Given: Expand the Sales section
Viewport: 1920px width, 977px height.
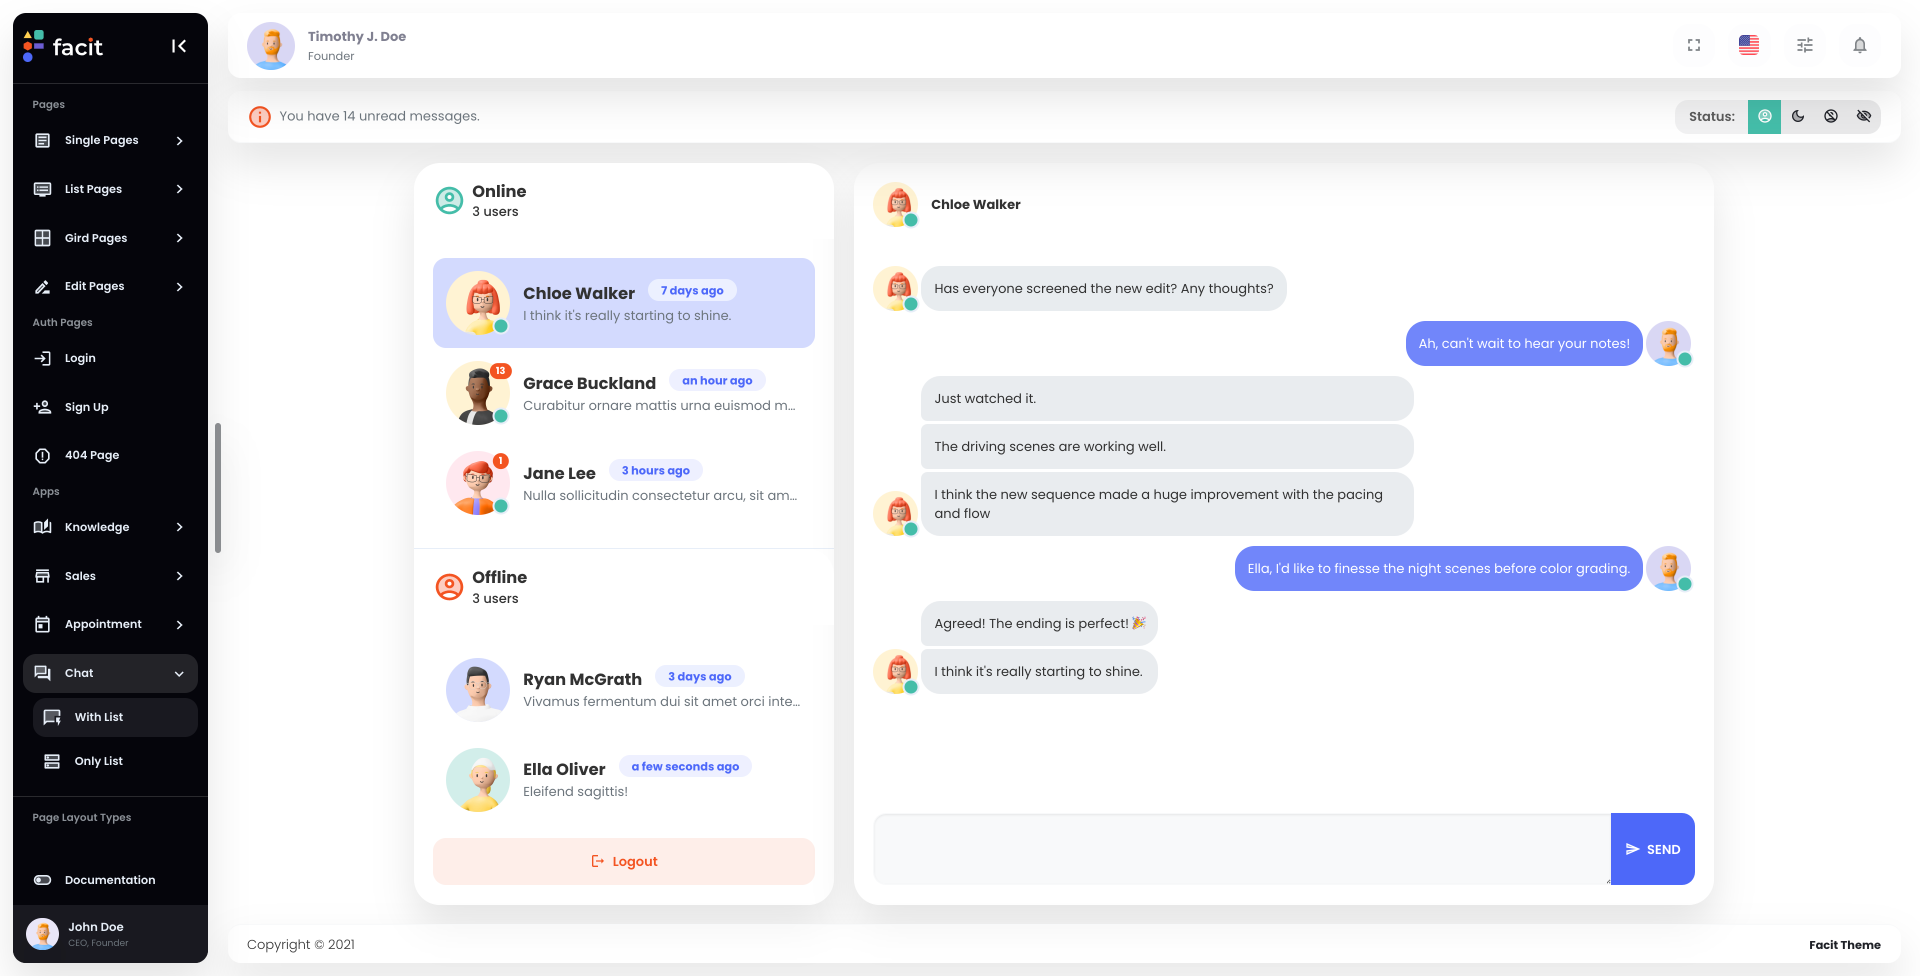Looking at the screenshot, I should [x=110, y=576].
